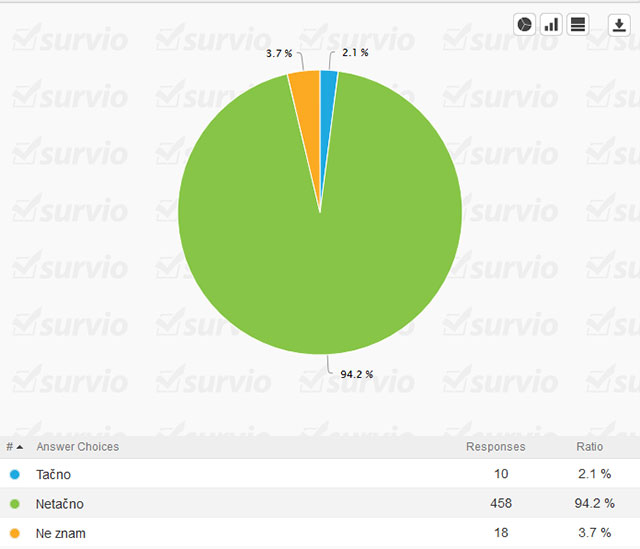Click the 3.7 % label above the pie
This screenshot has width=640, height=549.
(279, 52)
